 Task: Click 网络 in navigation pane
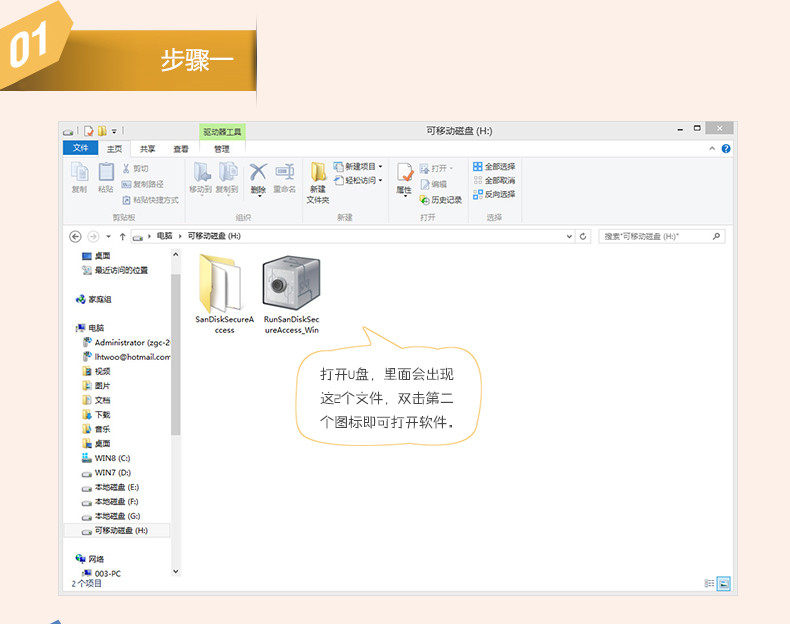tap(90, 560)
